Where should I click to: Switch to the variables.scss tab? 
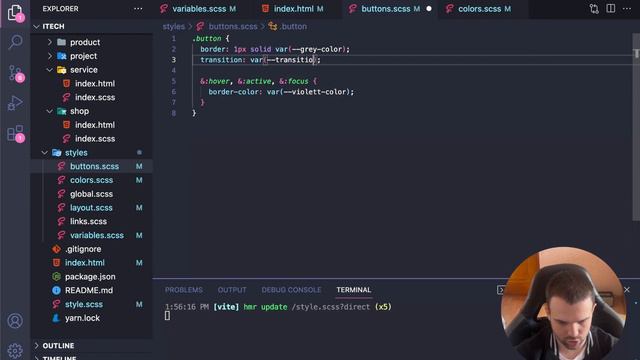coord(198,9)
